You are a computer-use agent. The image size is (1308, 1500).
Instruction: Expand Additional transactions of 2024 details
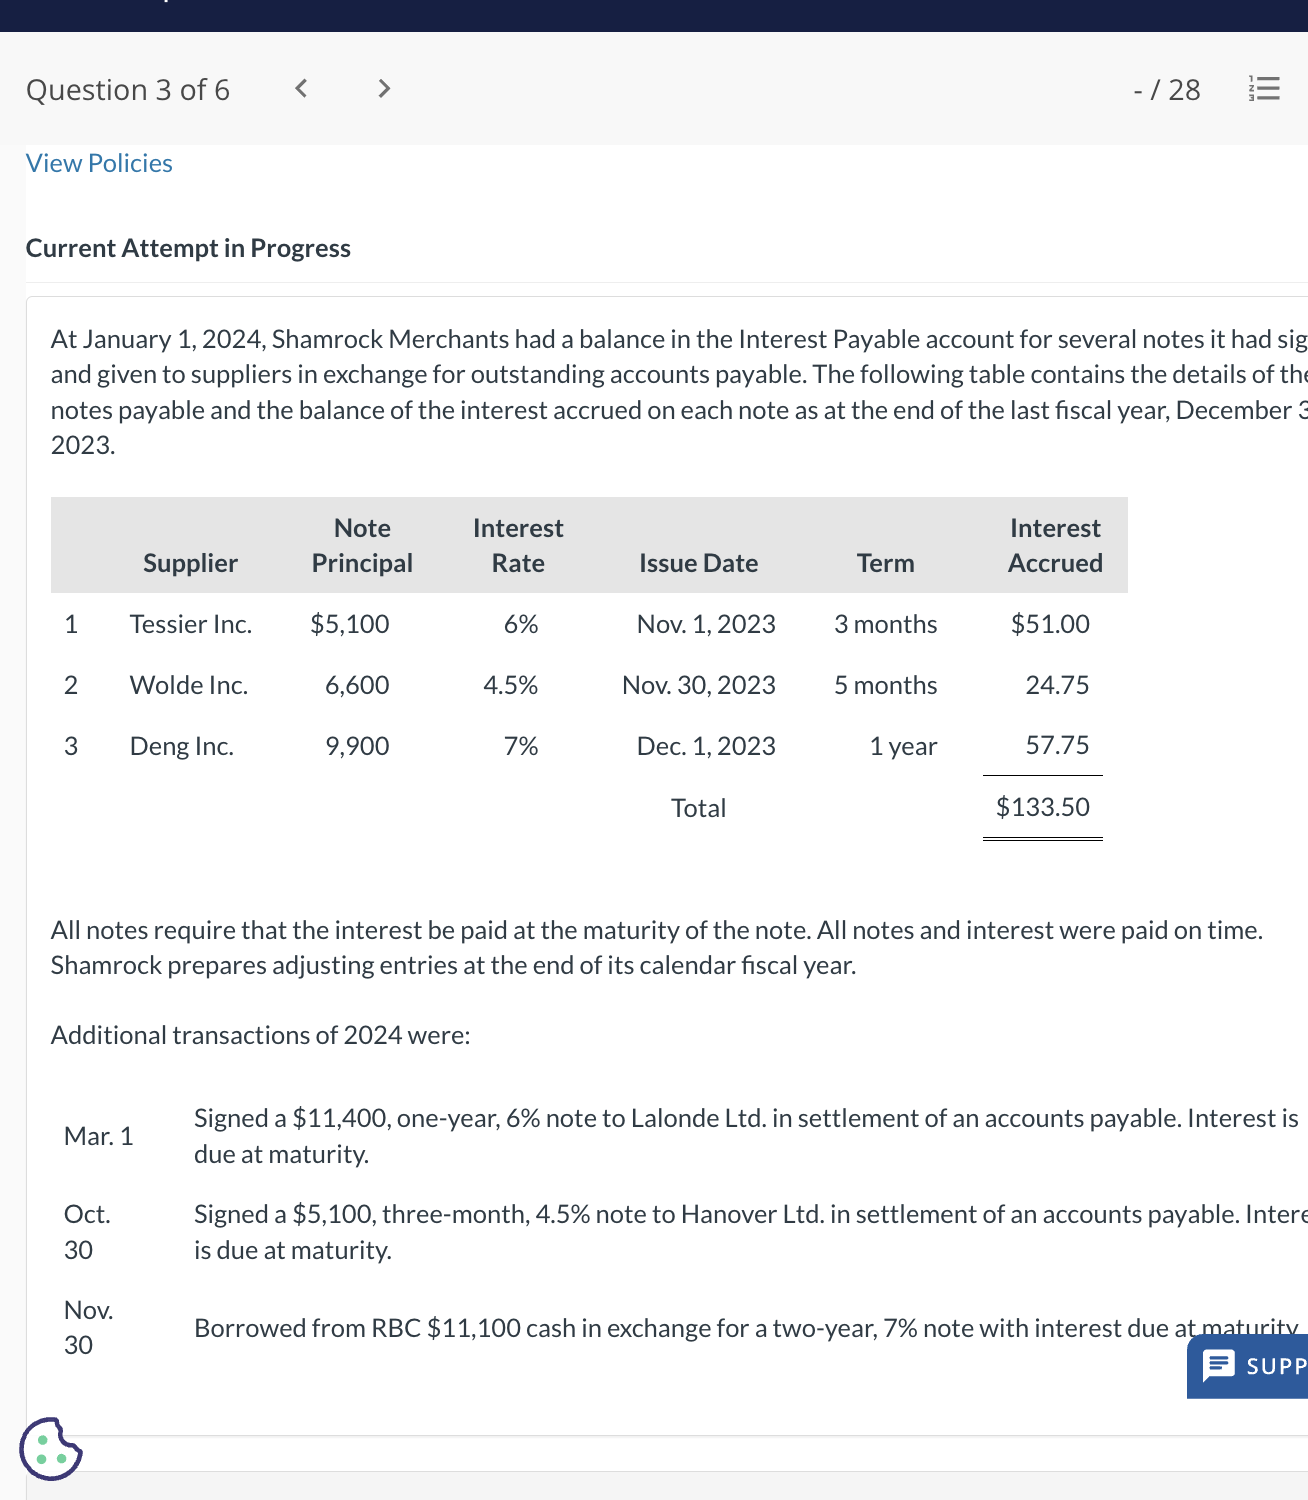(x=259, y=1034)
